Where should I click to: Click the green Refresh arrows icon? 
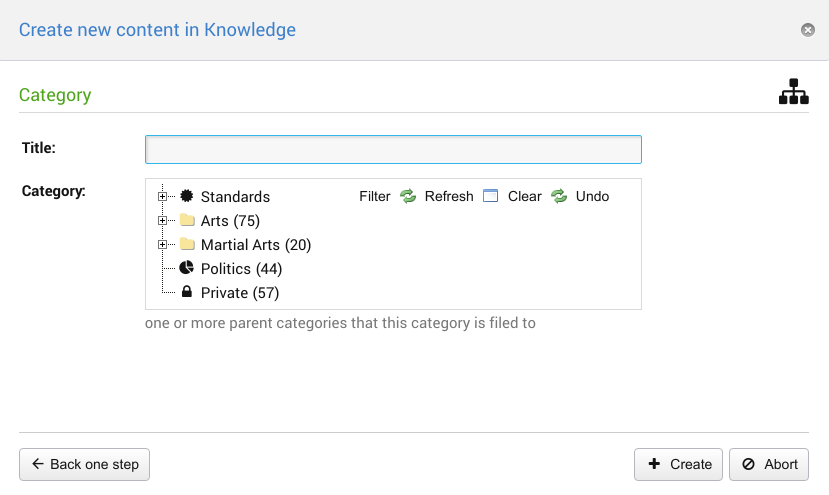coord(408,196)
